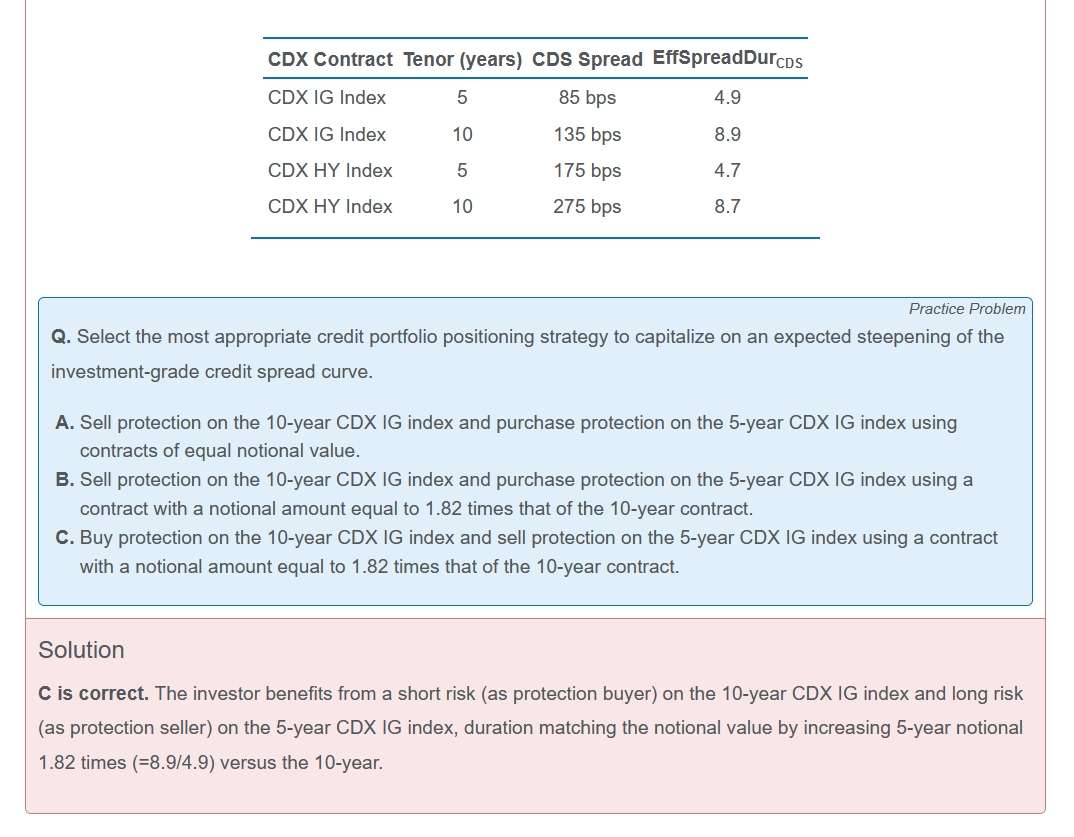This screenshot has width=1074, height=837.
Task: Click the bold 'Q.' question marker
Action: [61, 337]
